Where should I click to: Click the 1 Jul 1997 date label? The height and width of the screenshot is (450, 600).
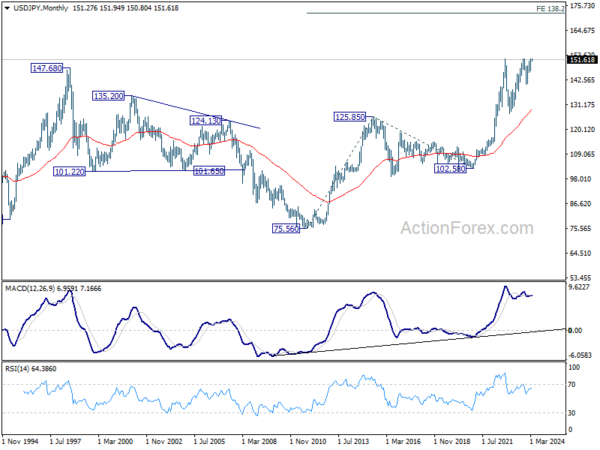click(x=65, y=442)
